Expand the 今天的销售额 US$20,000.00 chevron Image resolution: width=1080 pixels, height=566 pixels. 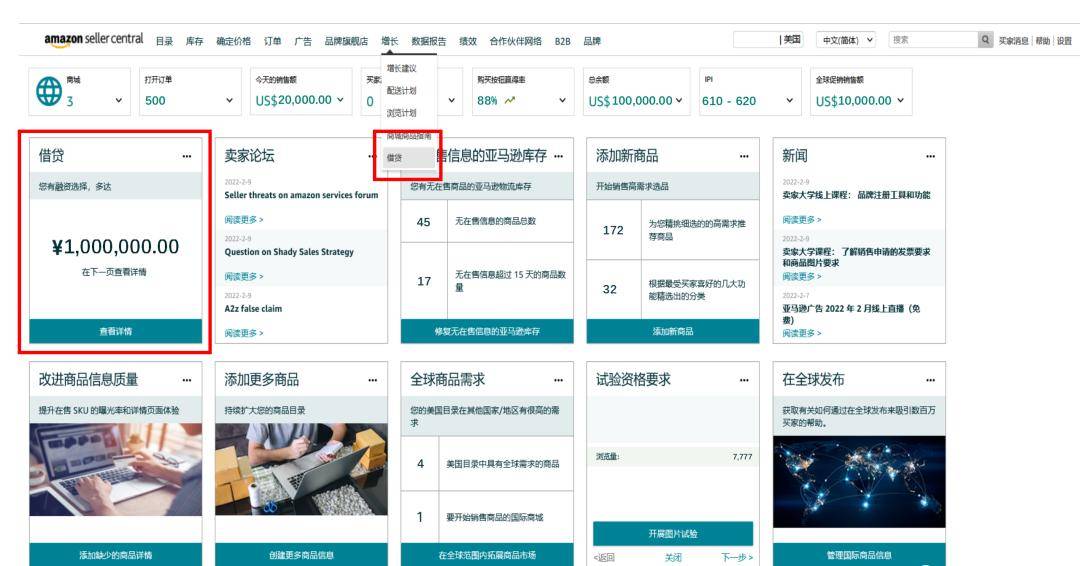point(340,100)
